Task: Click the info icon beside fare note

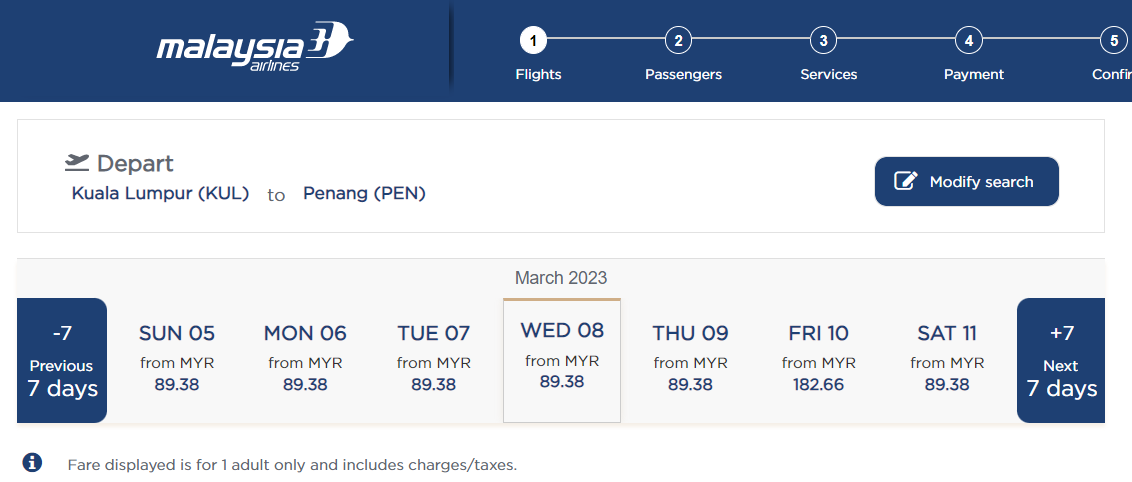Action: [x=33, y=462]
